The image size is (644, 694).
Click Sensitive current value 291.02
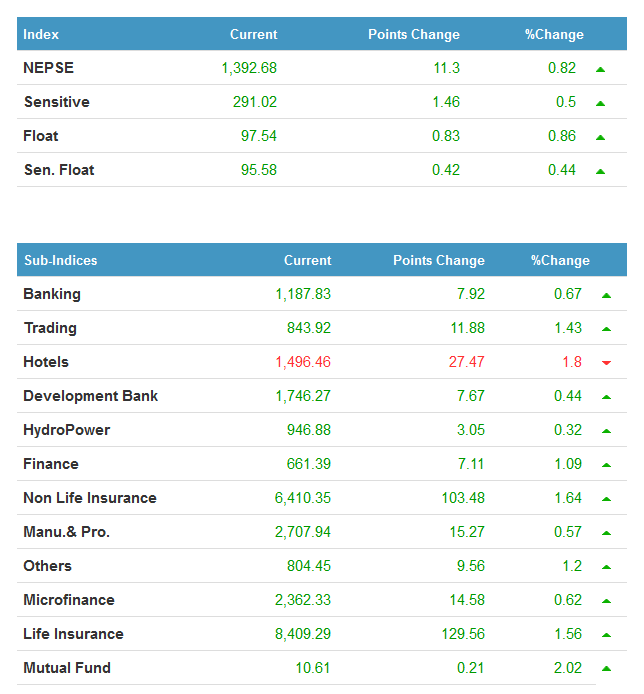click(x=255, y=102)
